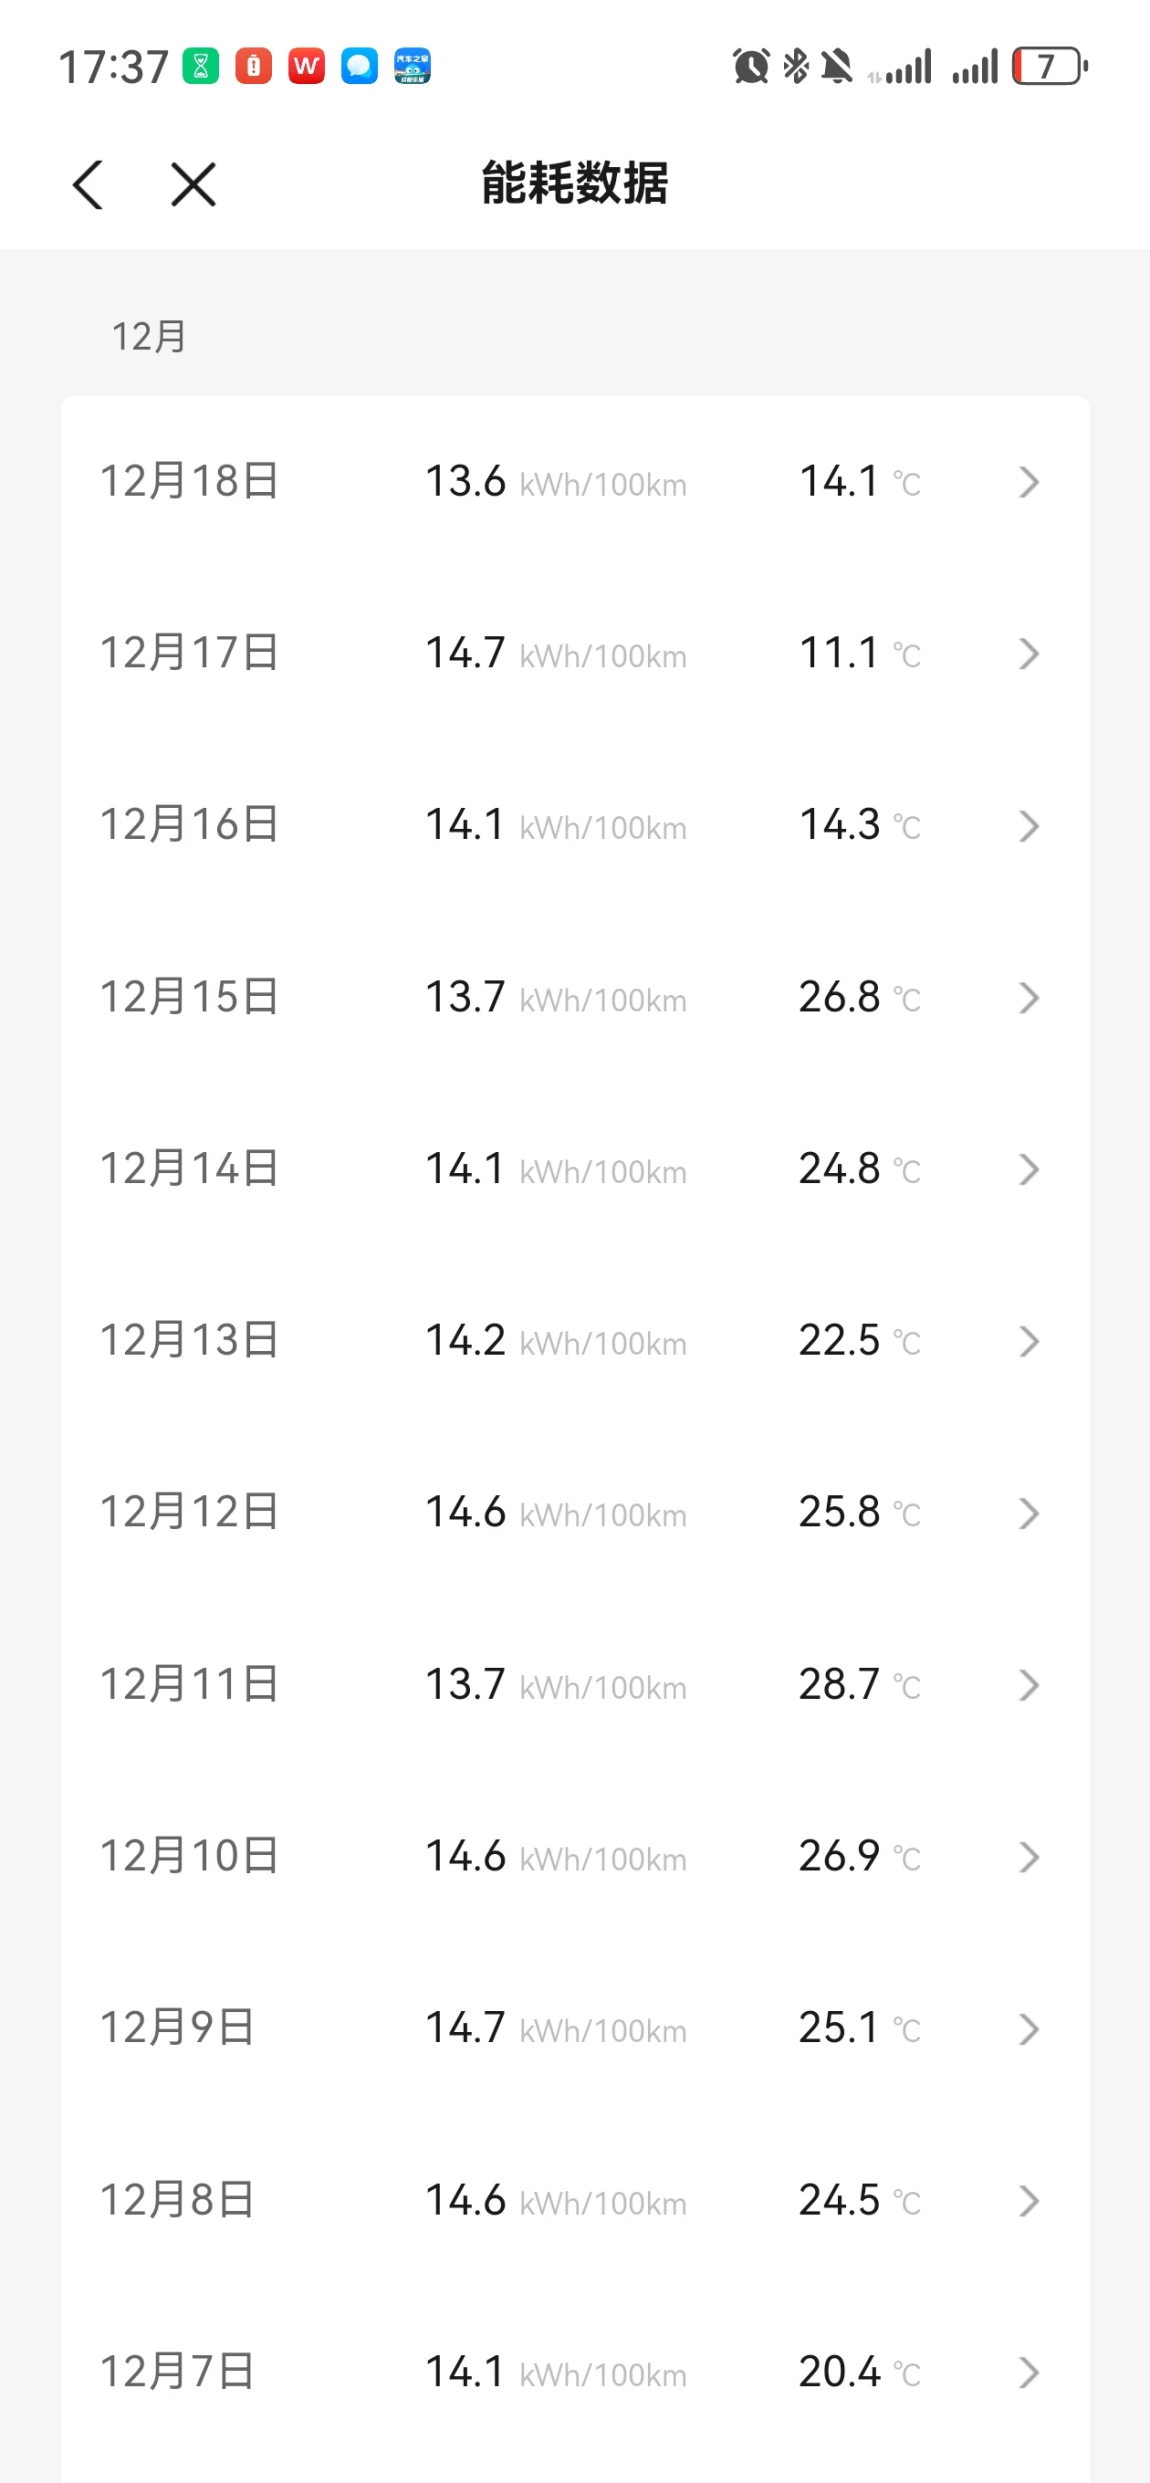Tap the battery indicator icon

click(x=1050, y=67)
